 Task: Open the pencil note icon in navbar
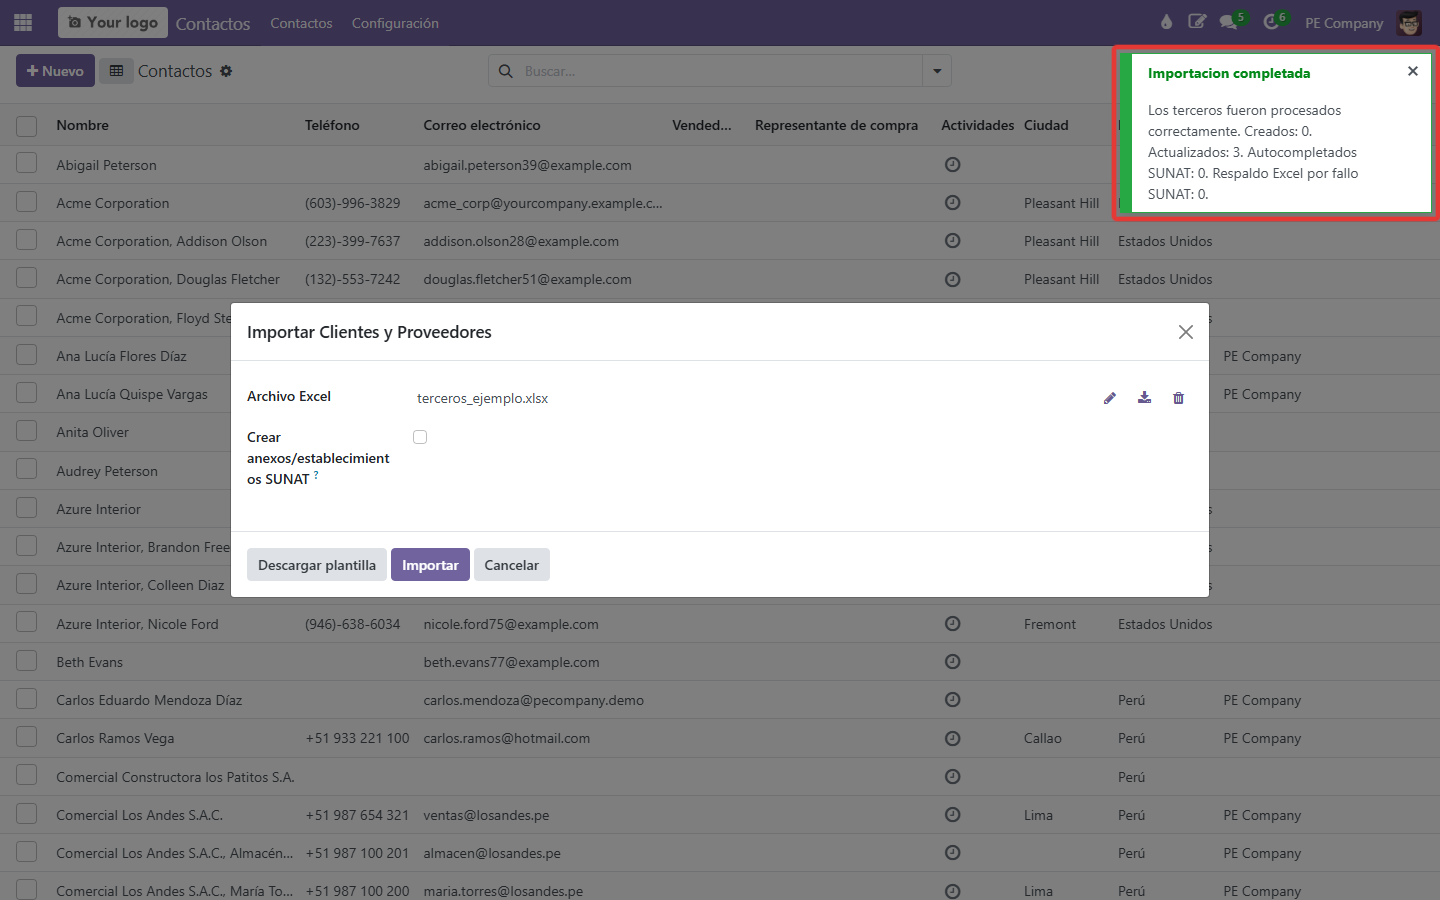[1197, 22]
